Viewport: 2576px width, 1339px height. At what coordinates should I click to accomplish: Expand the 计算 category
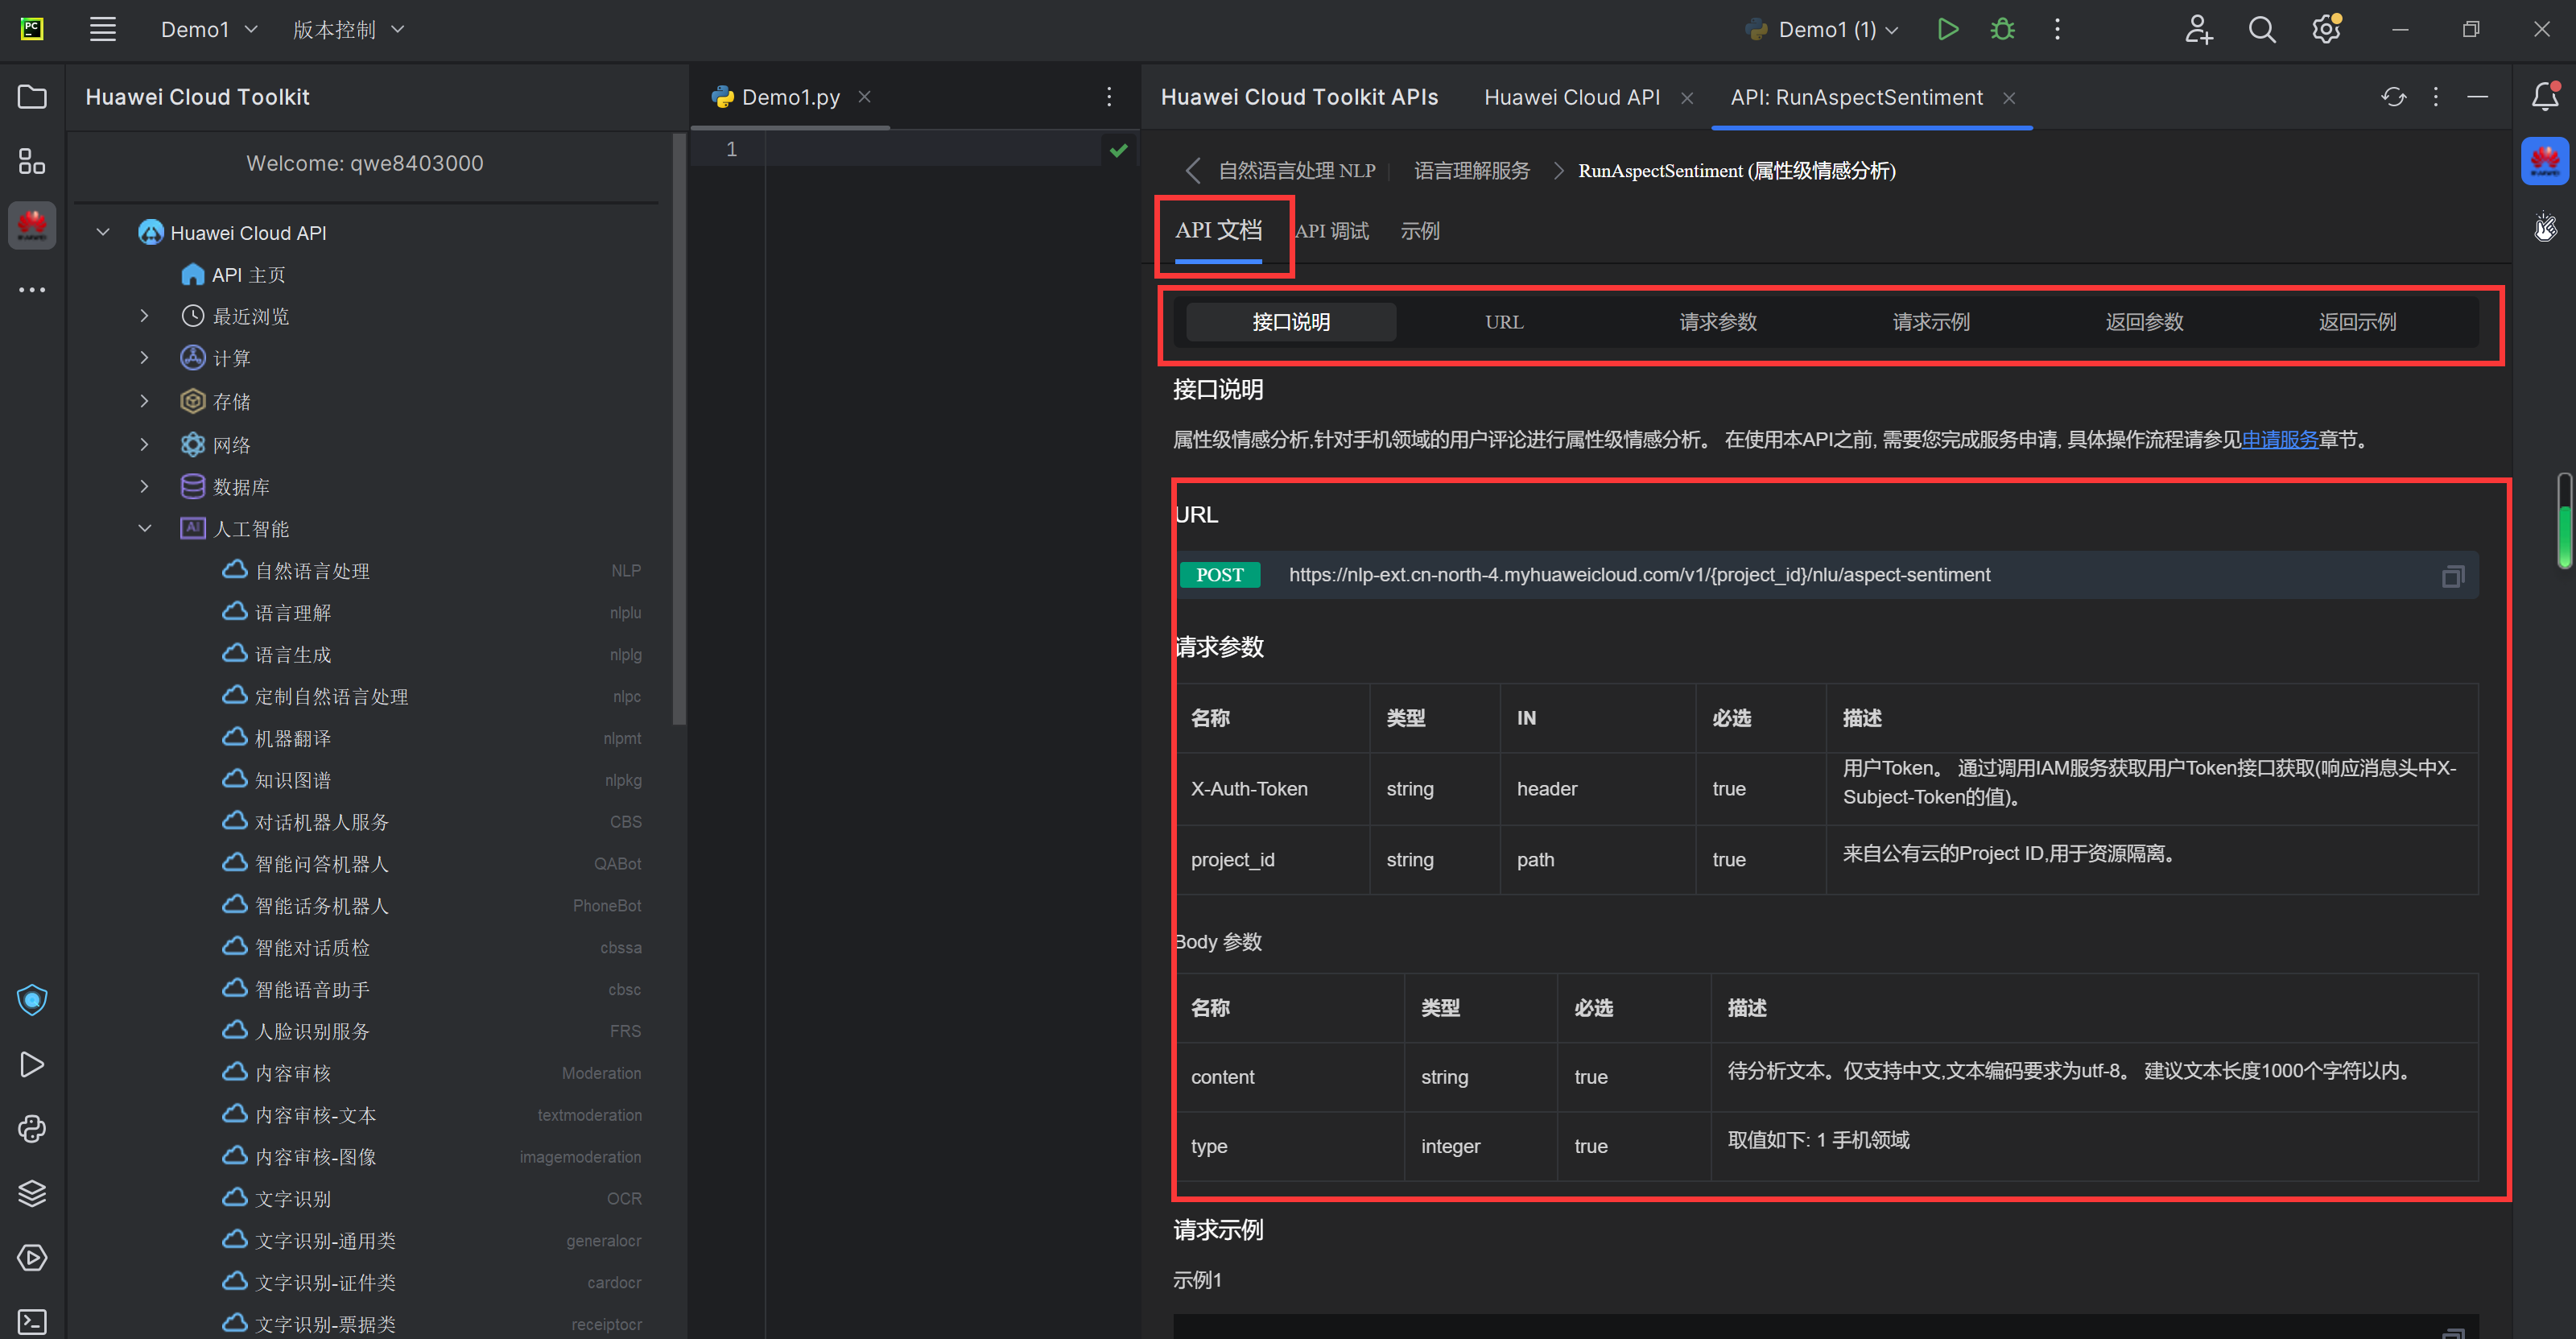145,358
